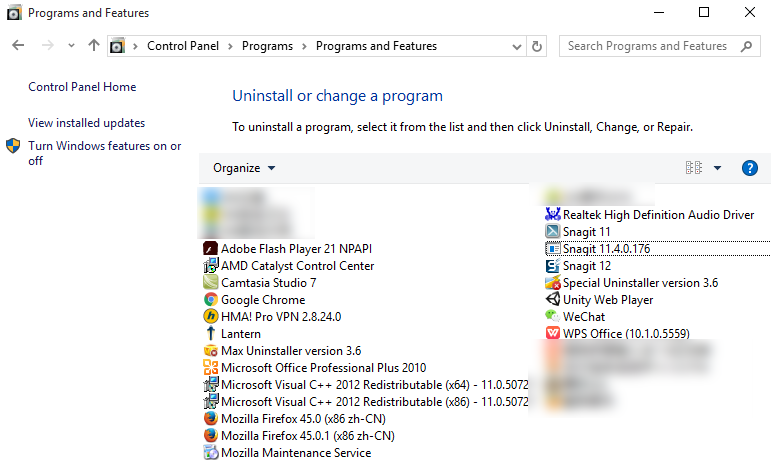
Task: Click the Google Chrome icon
Action: click(x=210, y=299)
